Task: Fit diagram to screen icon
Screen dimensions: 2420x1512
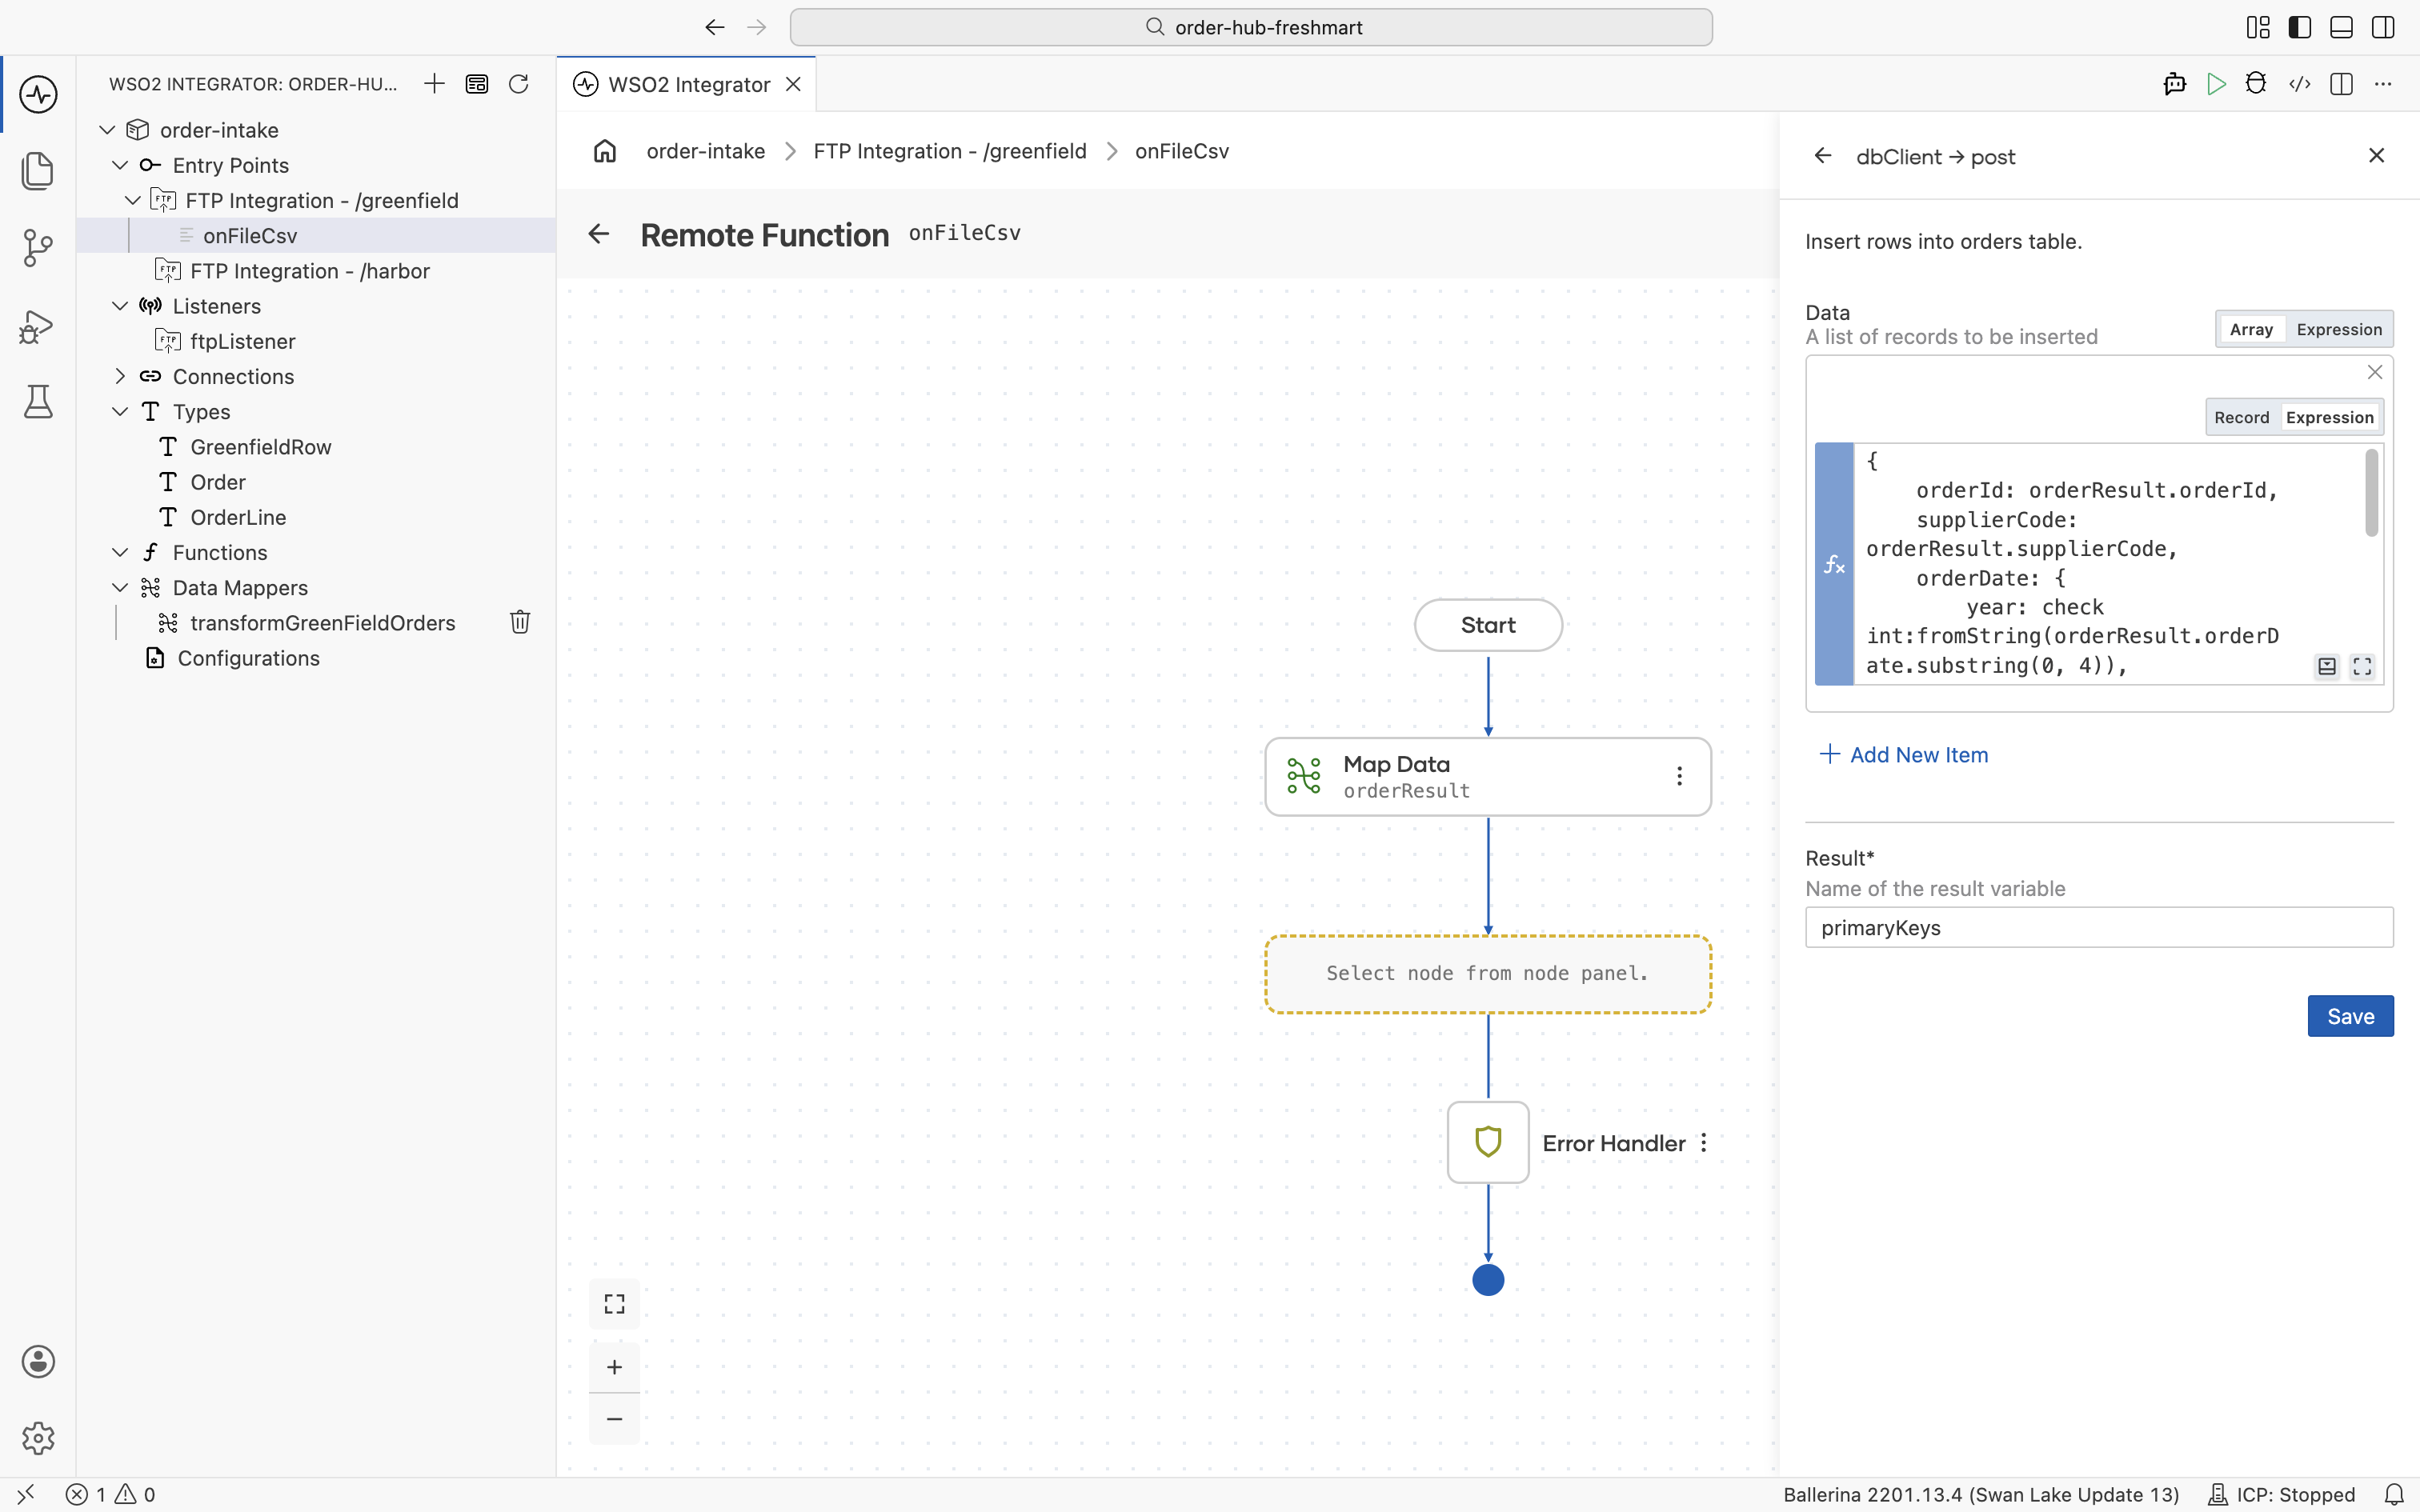Action: coord(614,1304)
